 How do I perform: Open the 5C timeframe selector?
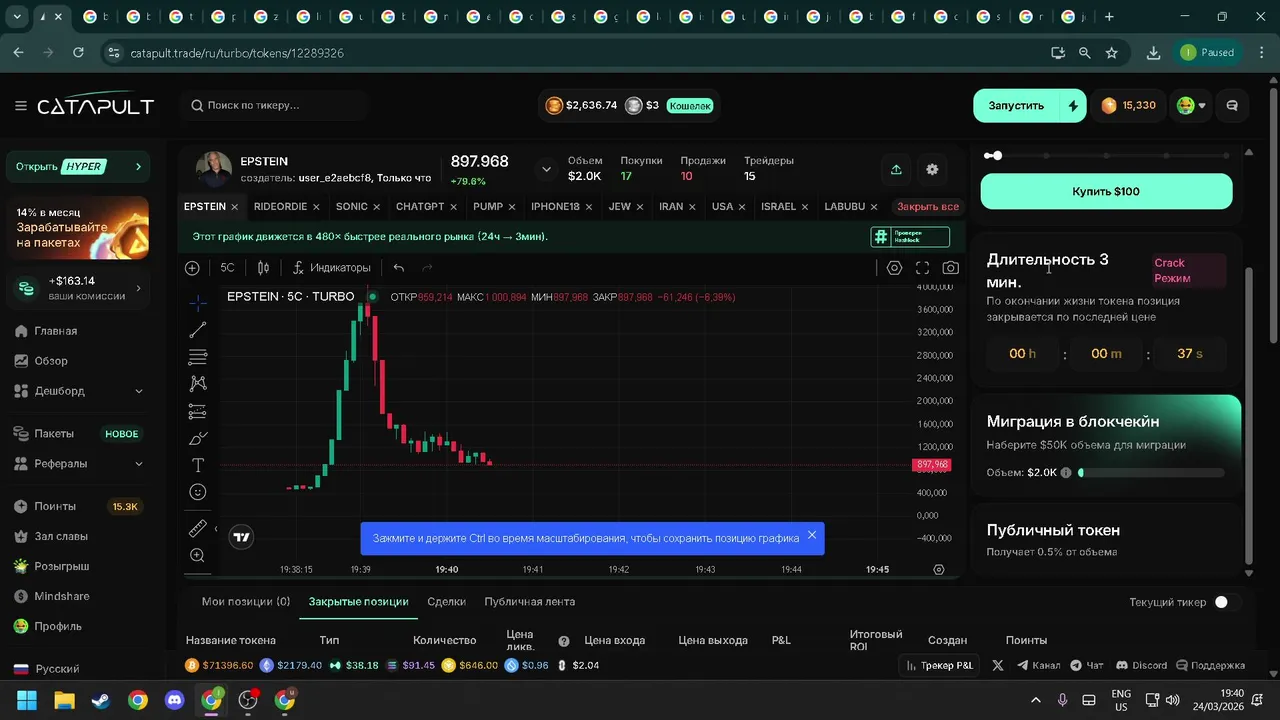(227, 268)
